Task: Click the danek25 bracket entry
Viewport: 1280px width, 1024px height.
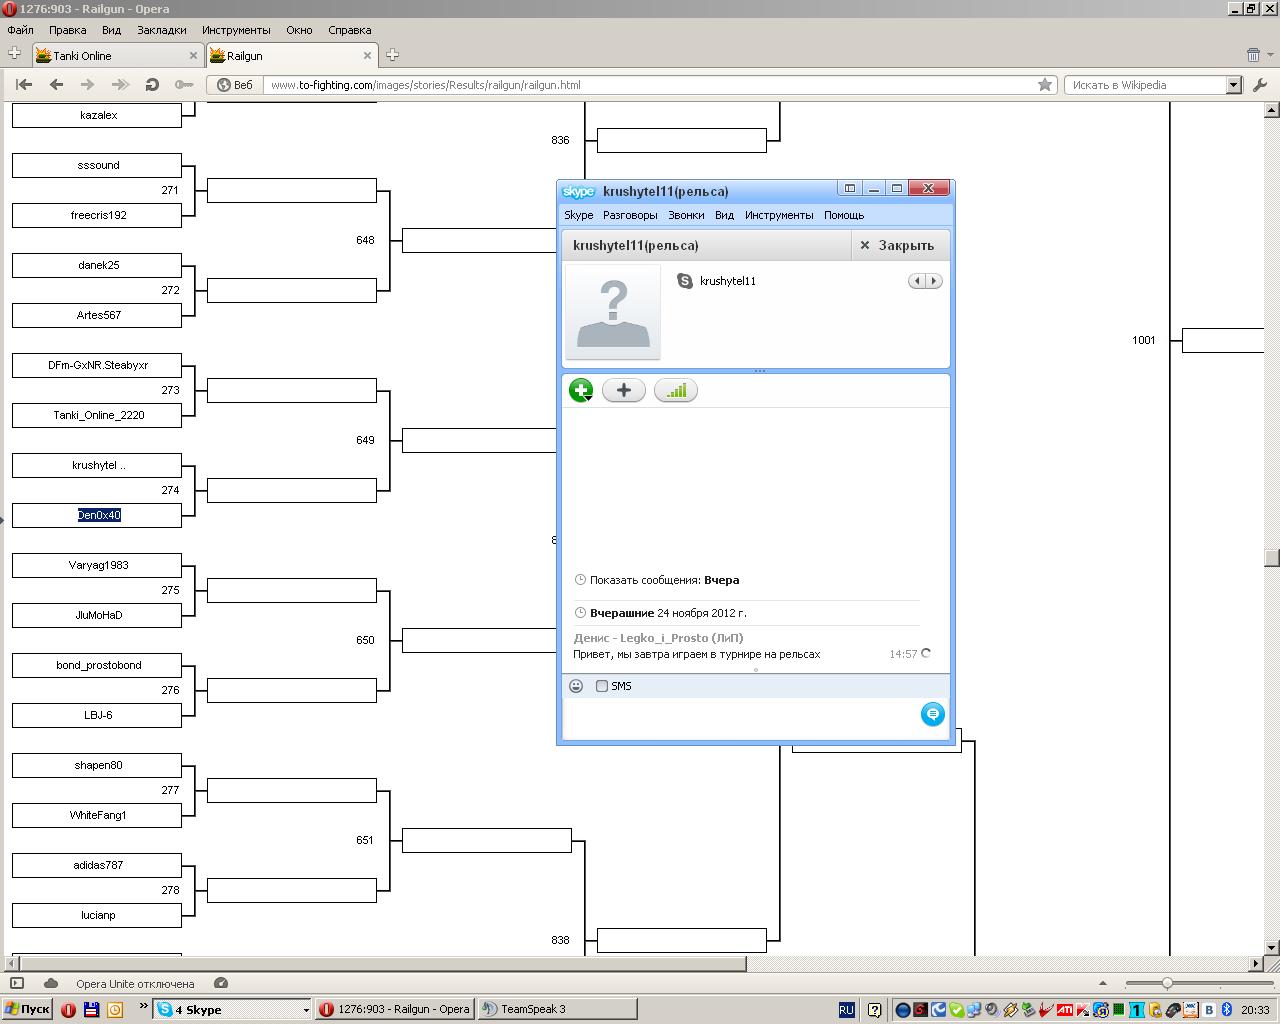Action: point(97,265)
